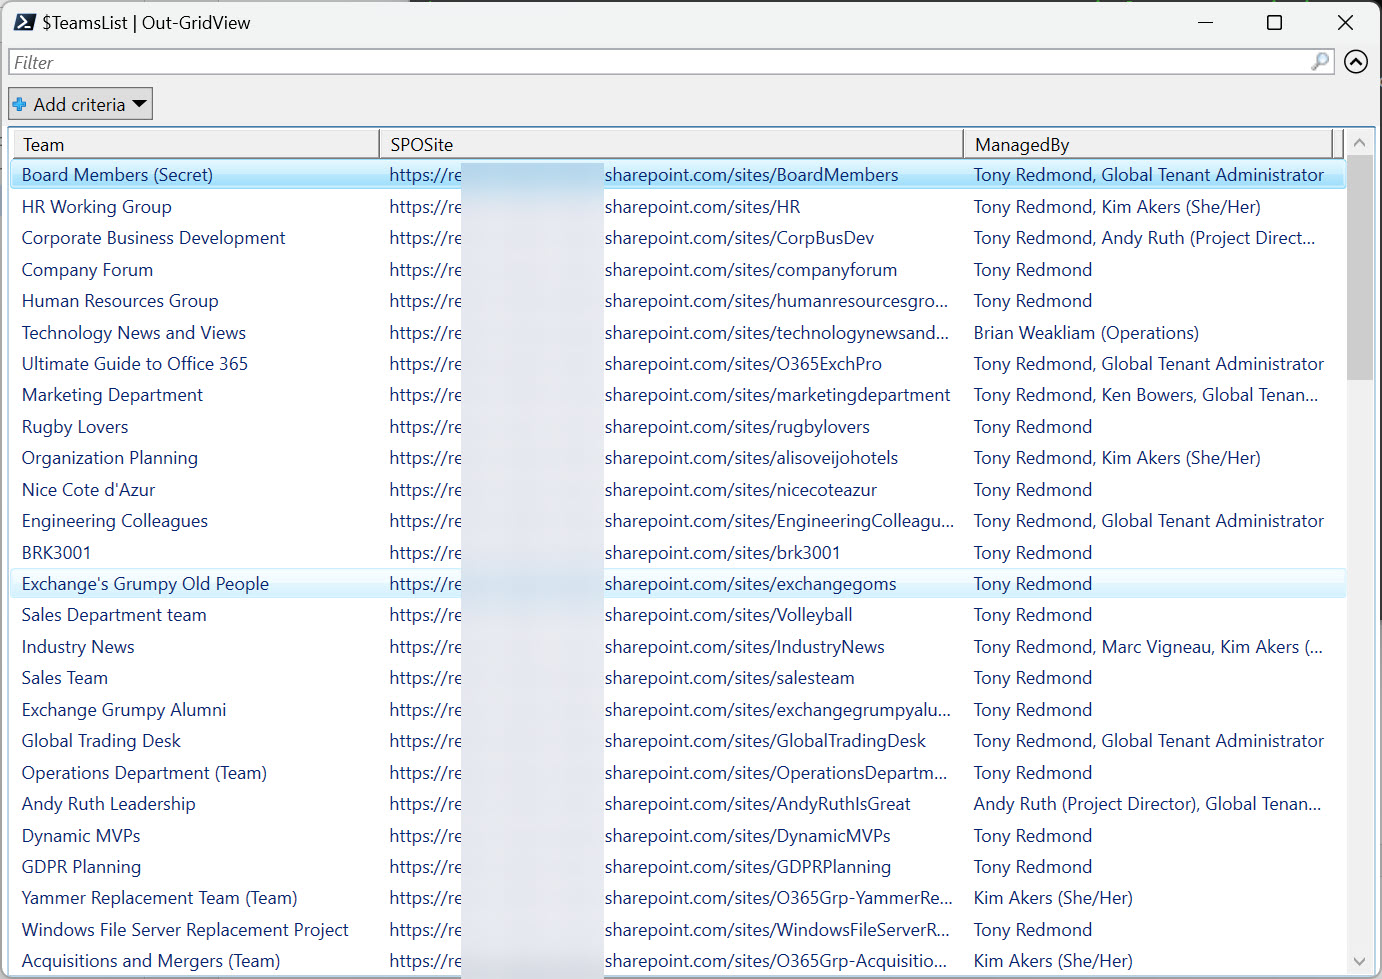
Task: Click the scrollbar down arrow
Action: 1359,961
